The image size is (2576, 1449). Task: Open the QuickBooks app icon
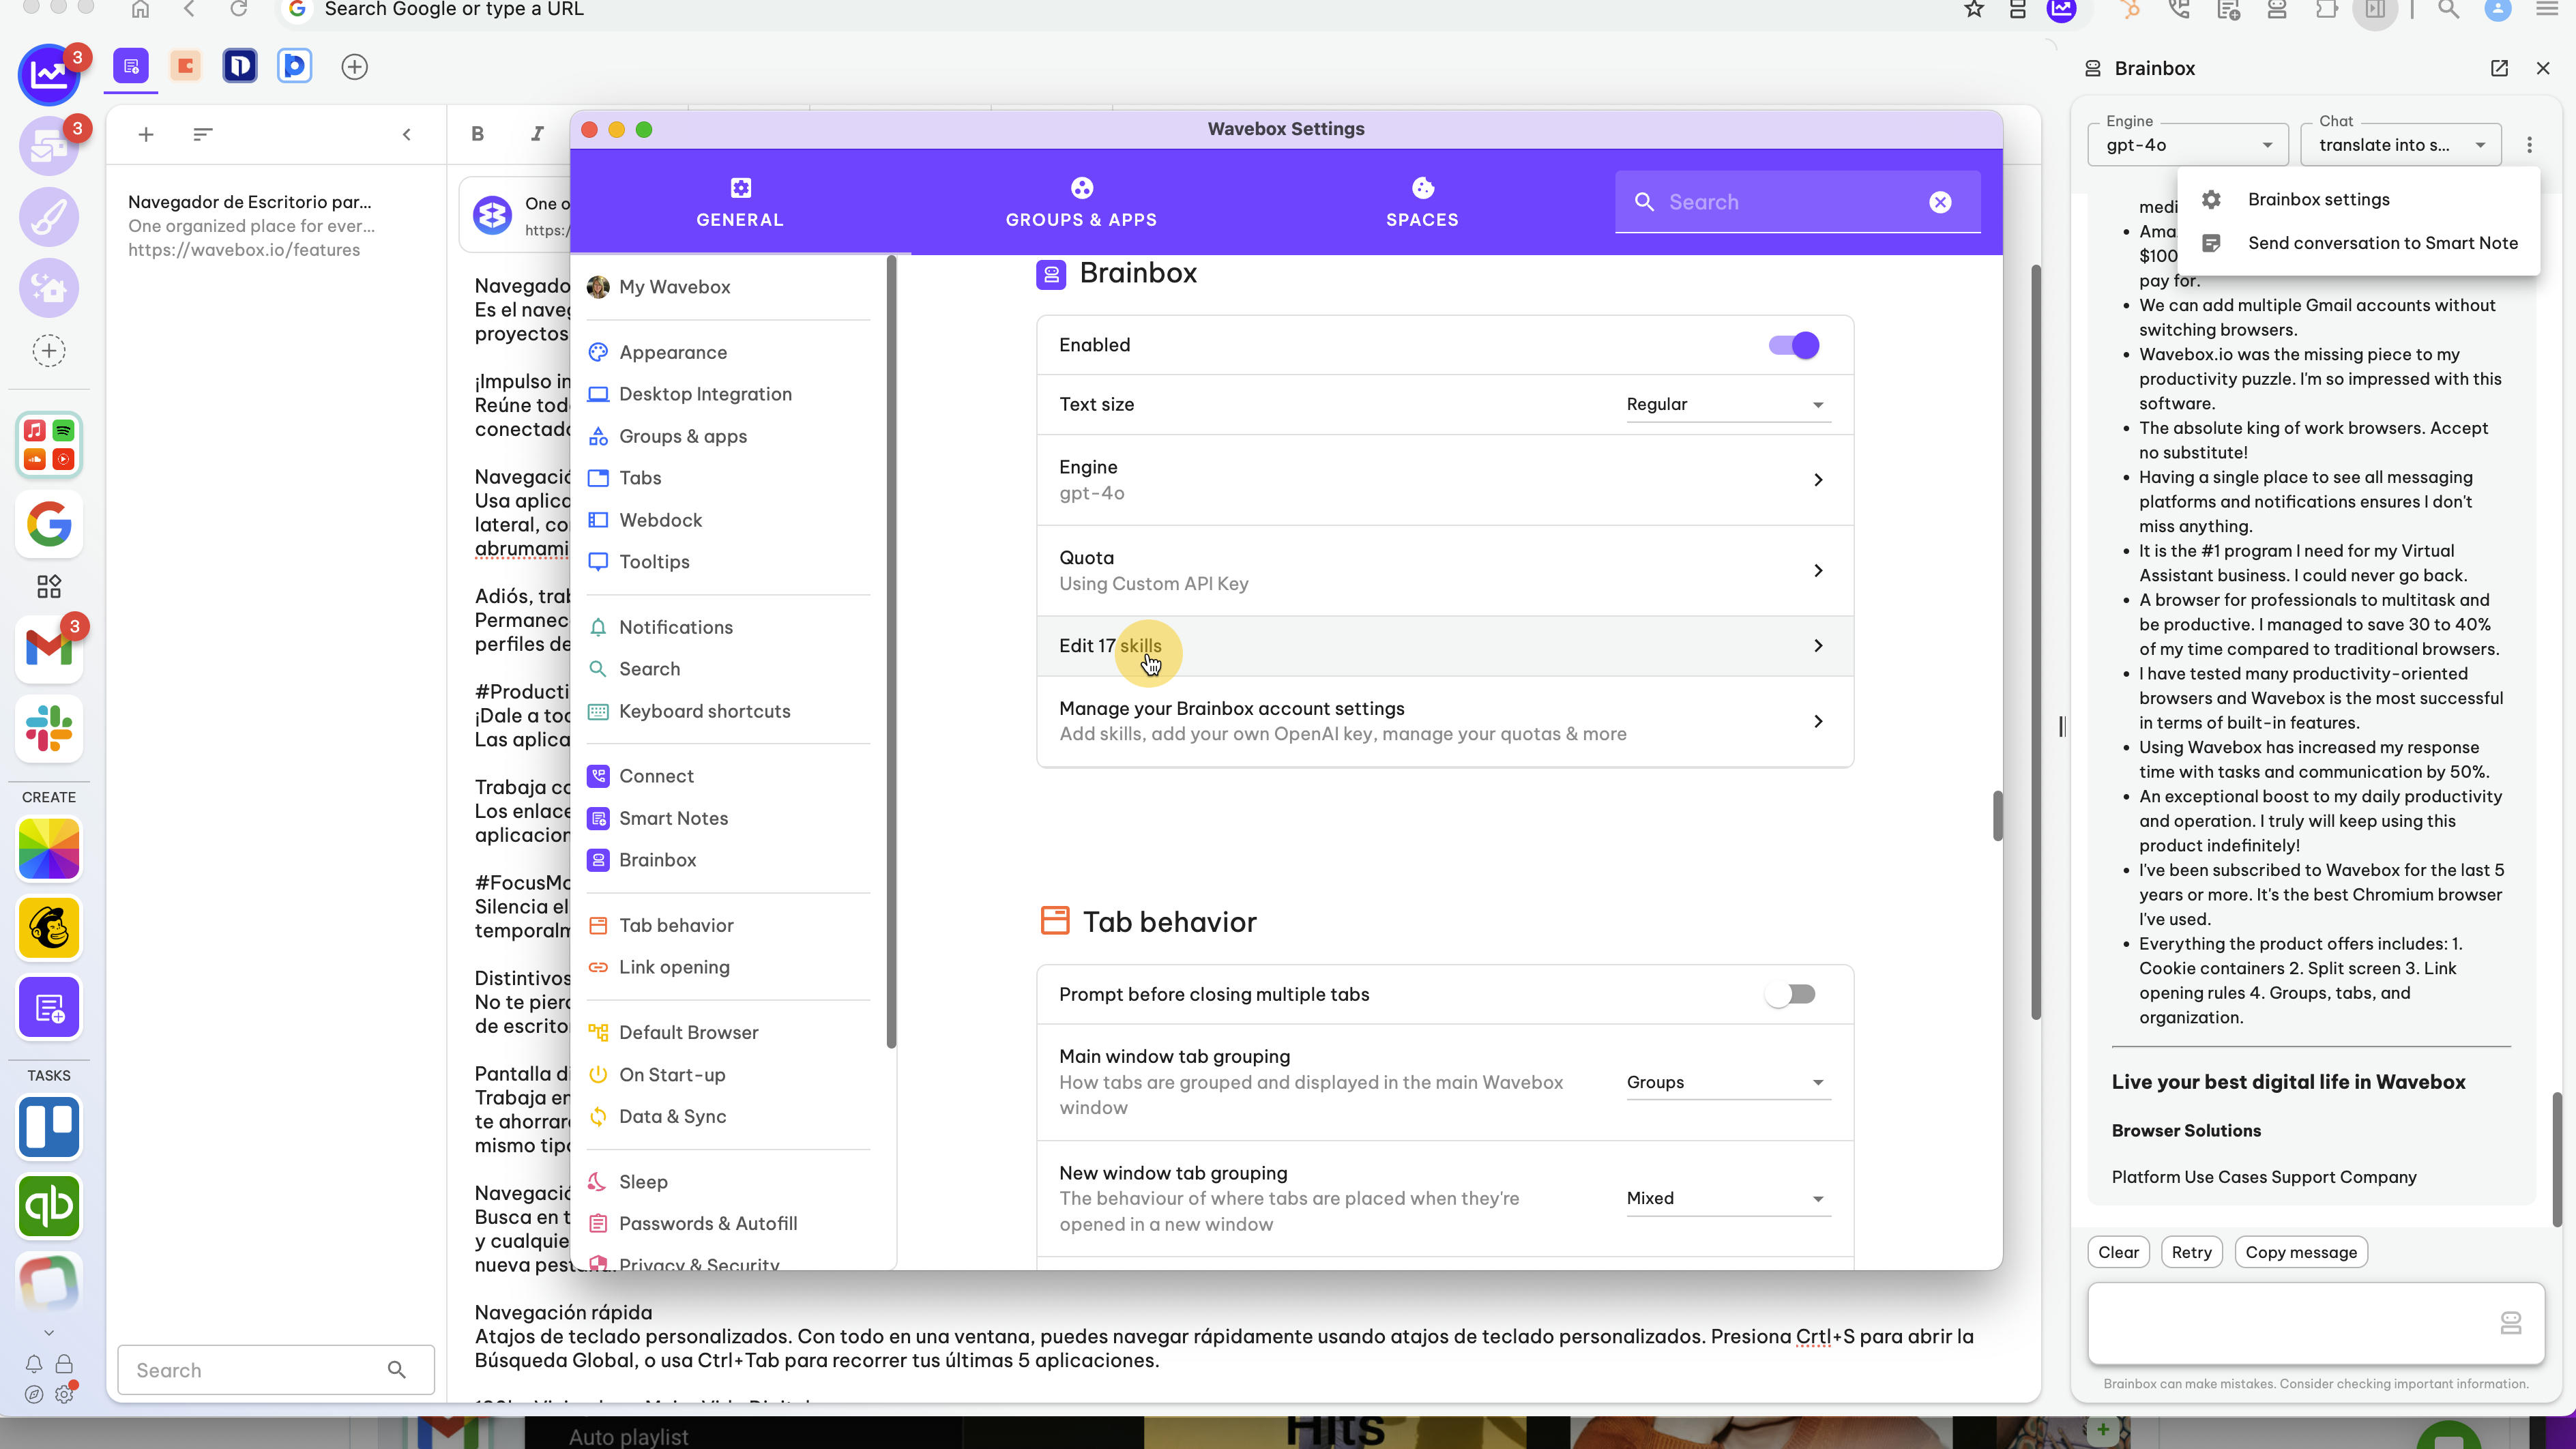pyautogui.click(x=49, y=1206)
